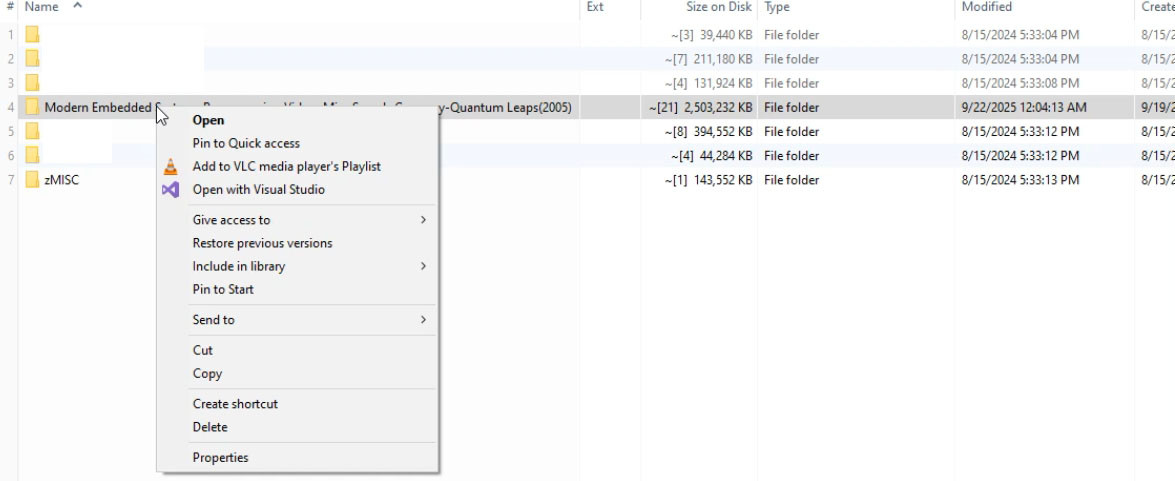Click modified date 8/15/2024 5:33:08 PM

[1021, 82]
